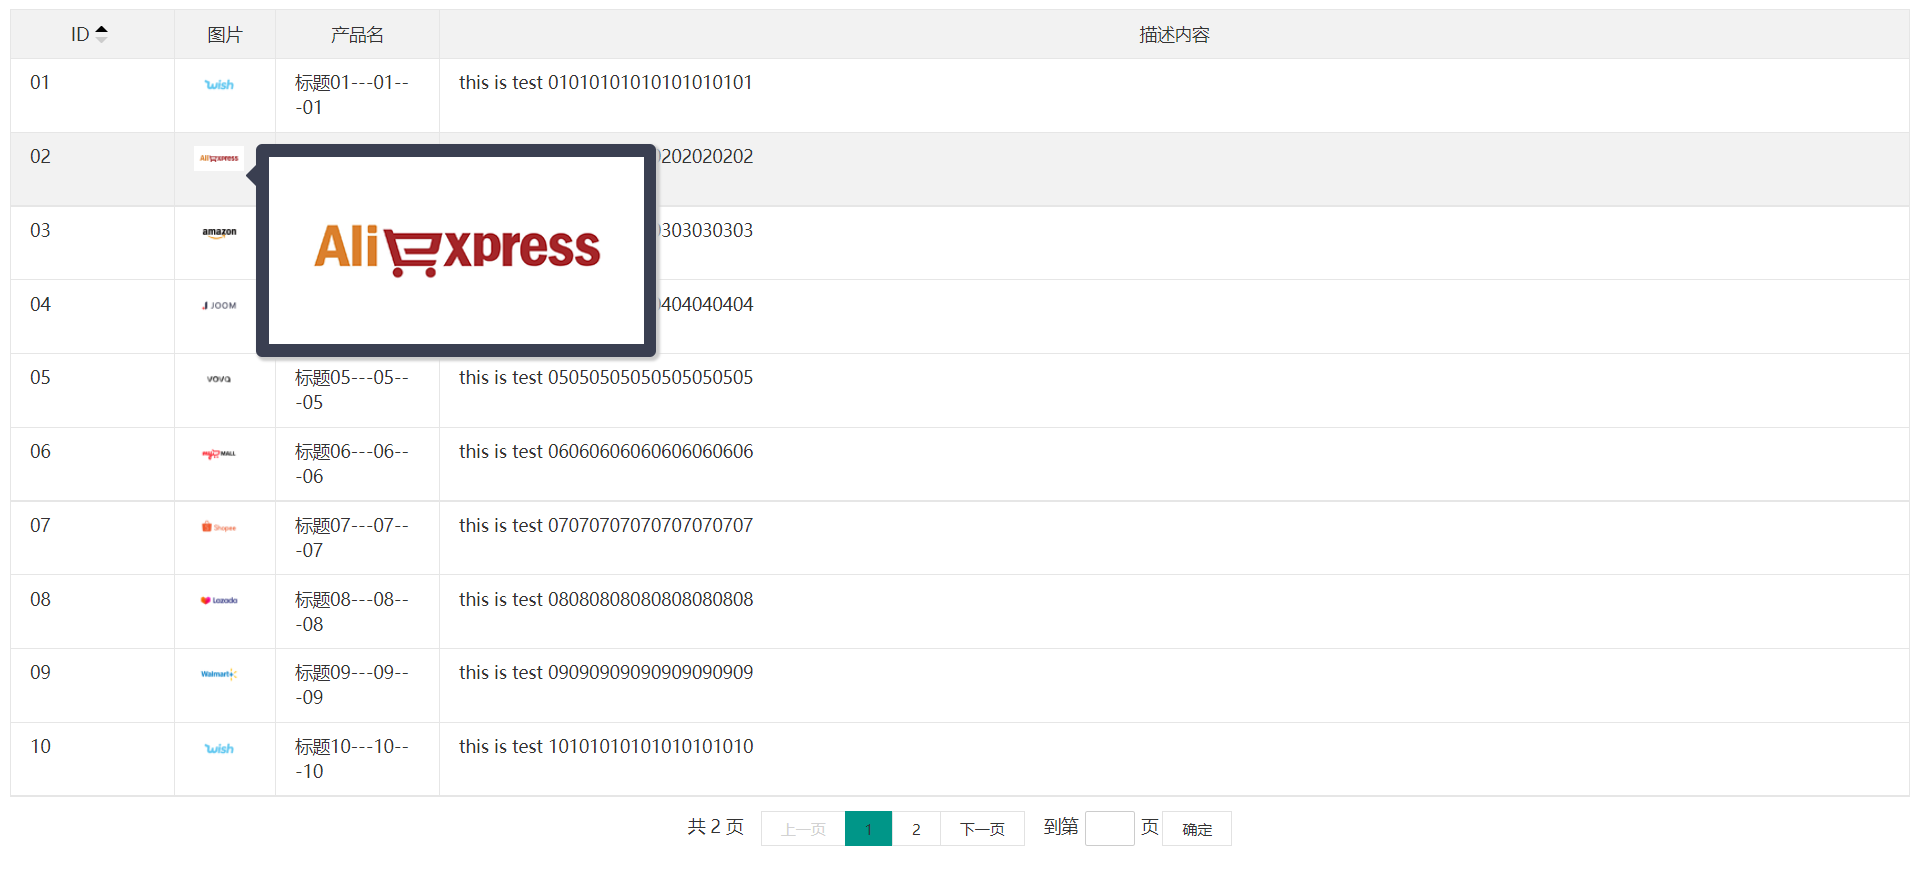The width and height of the screenshot is (1920, 893).
Task: Click description 'this is test 06060606060606060606'
Action: pos(606,452)
